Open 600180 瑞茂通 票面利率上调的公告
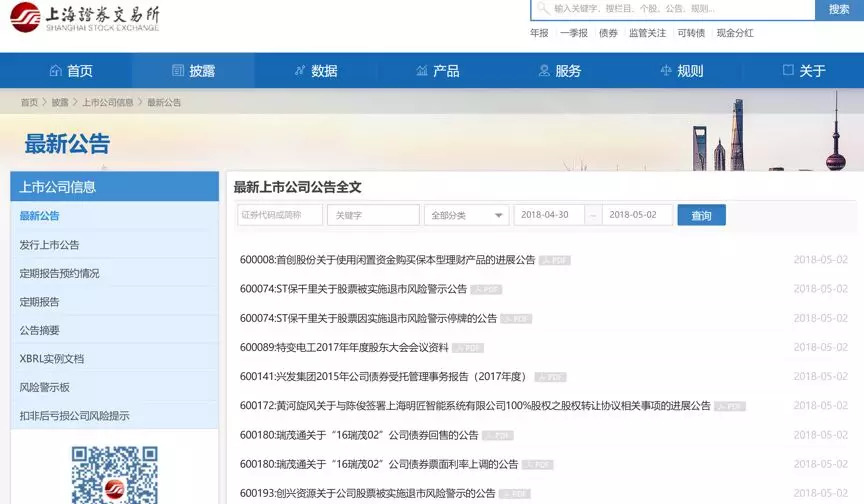This screenshot has width=864, height=504. coord(379,464)
